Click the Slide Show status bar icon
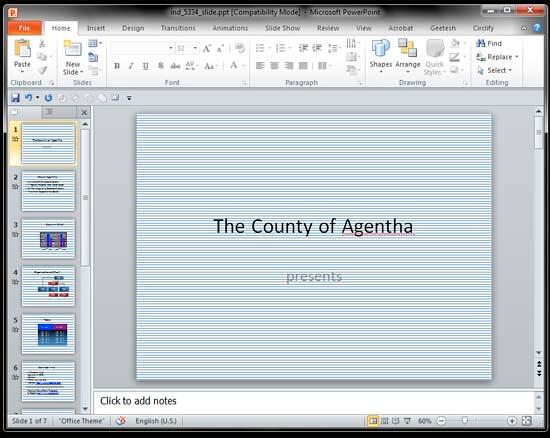Image resolution: width=550 pixels, height=438 pixels. [407, 420]
